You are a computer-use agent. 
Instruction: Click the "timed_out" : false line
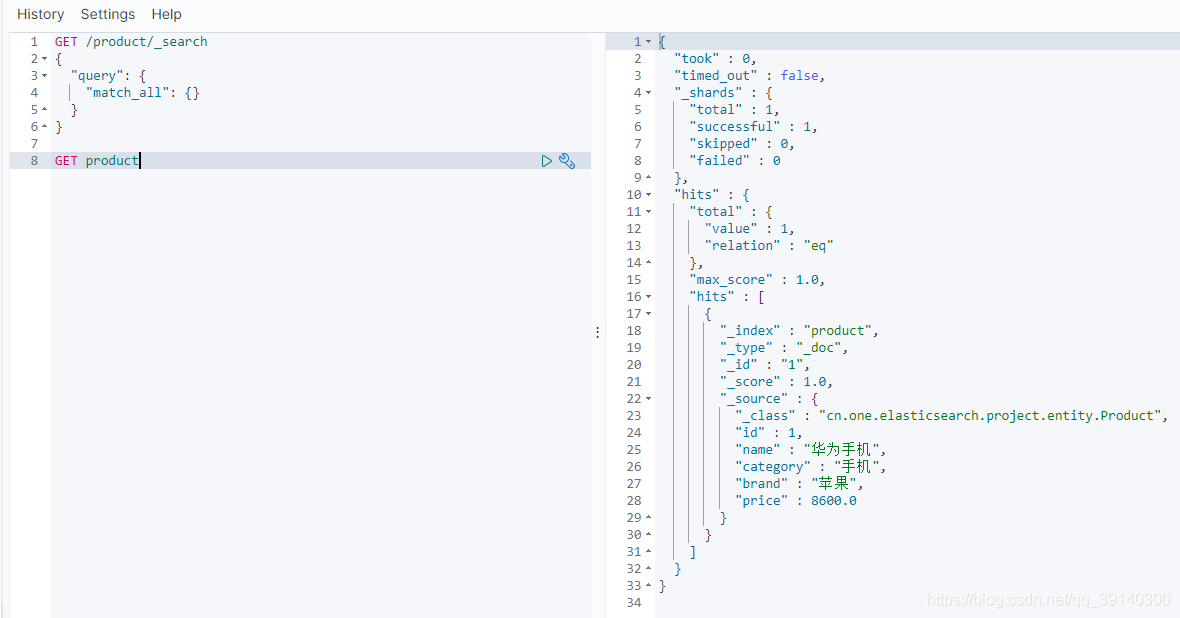click(750, 76)
